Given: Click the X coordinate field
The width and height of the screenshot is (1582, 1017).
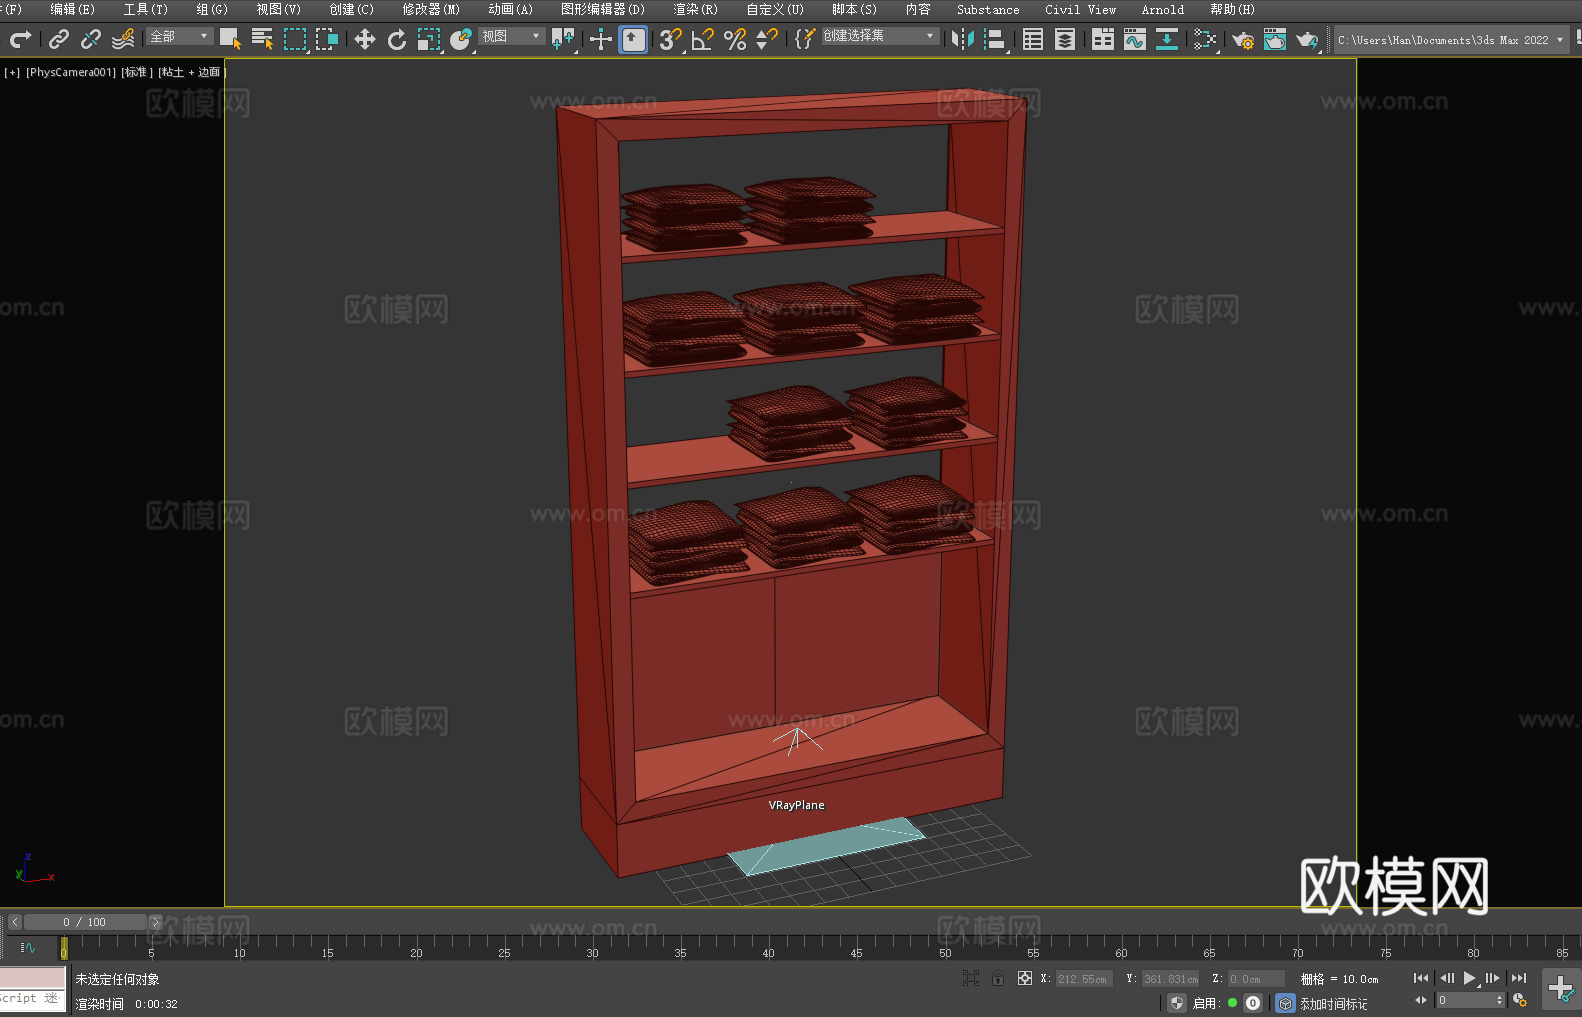Looking at the screenshot, I should pos(1084,979).
